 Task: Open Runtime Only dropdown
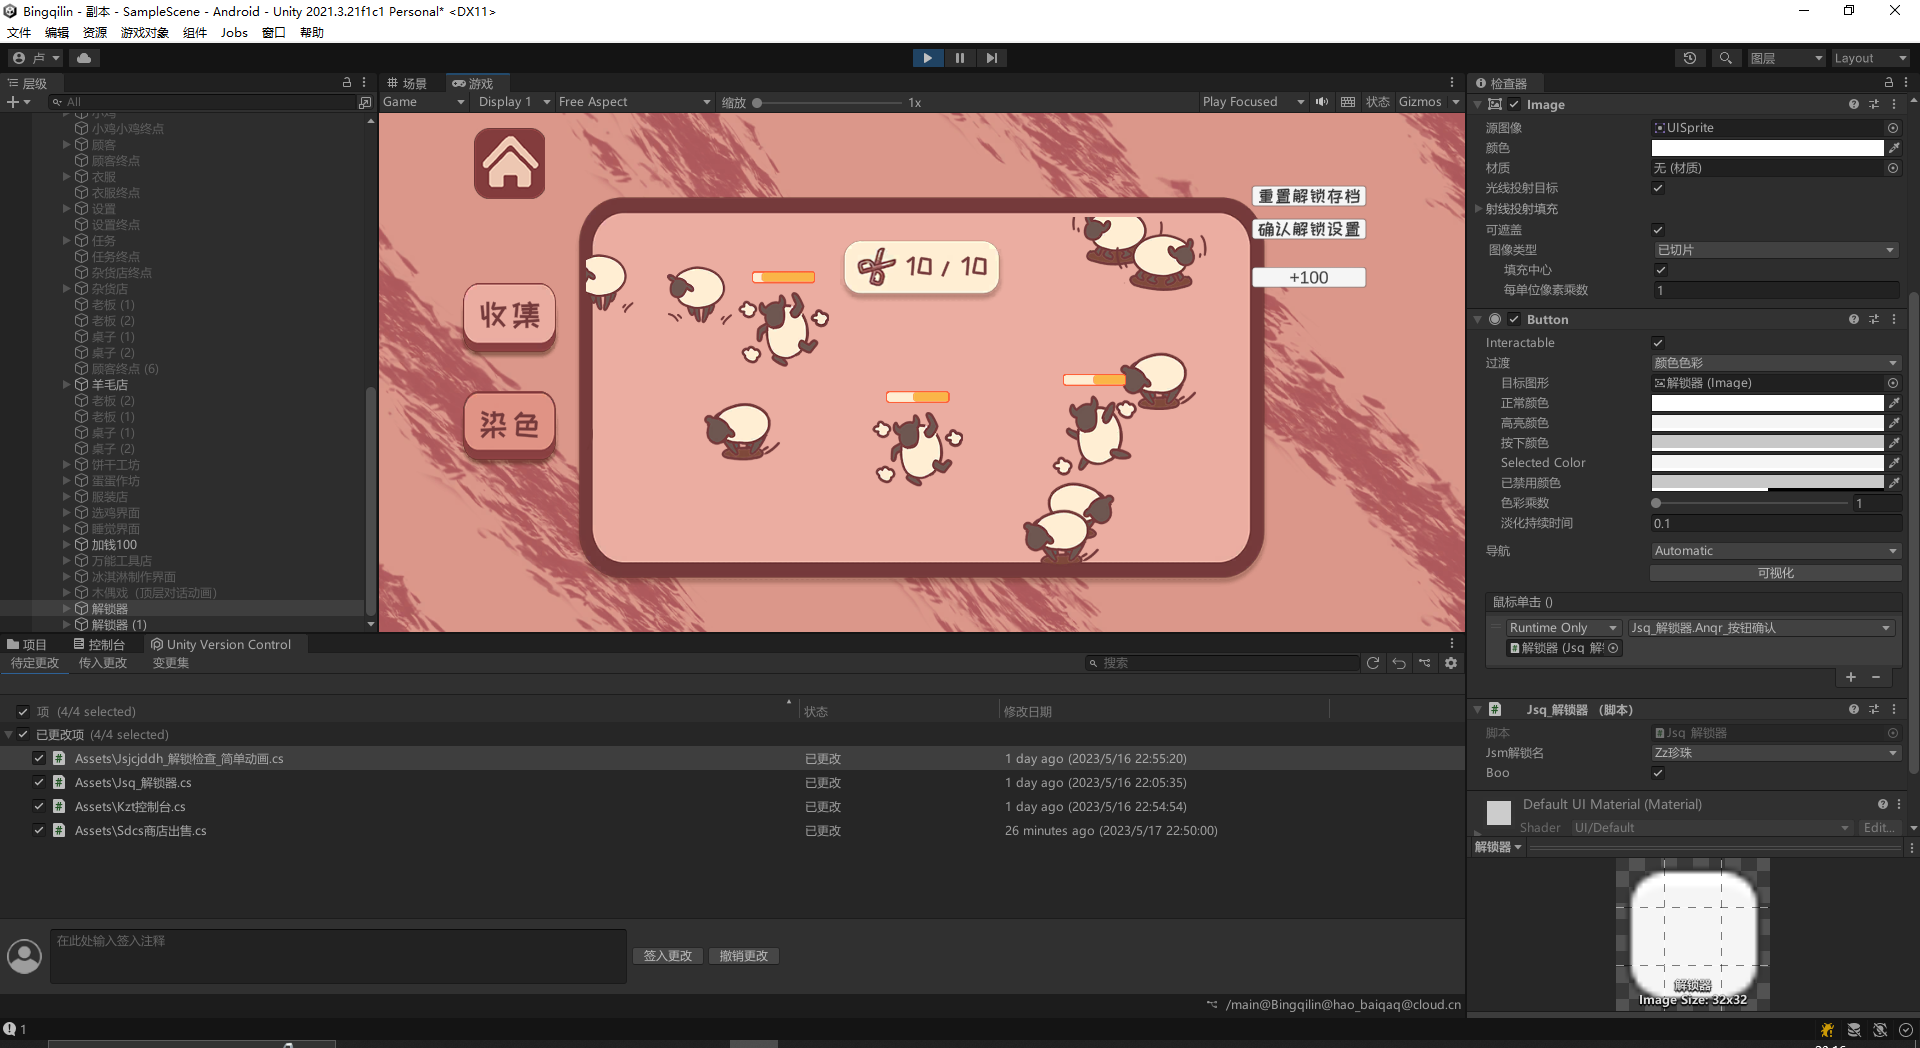(1563, 628)
